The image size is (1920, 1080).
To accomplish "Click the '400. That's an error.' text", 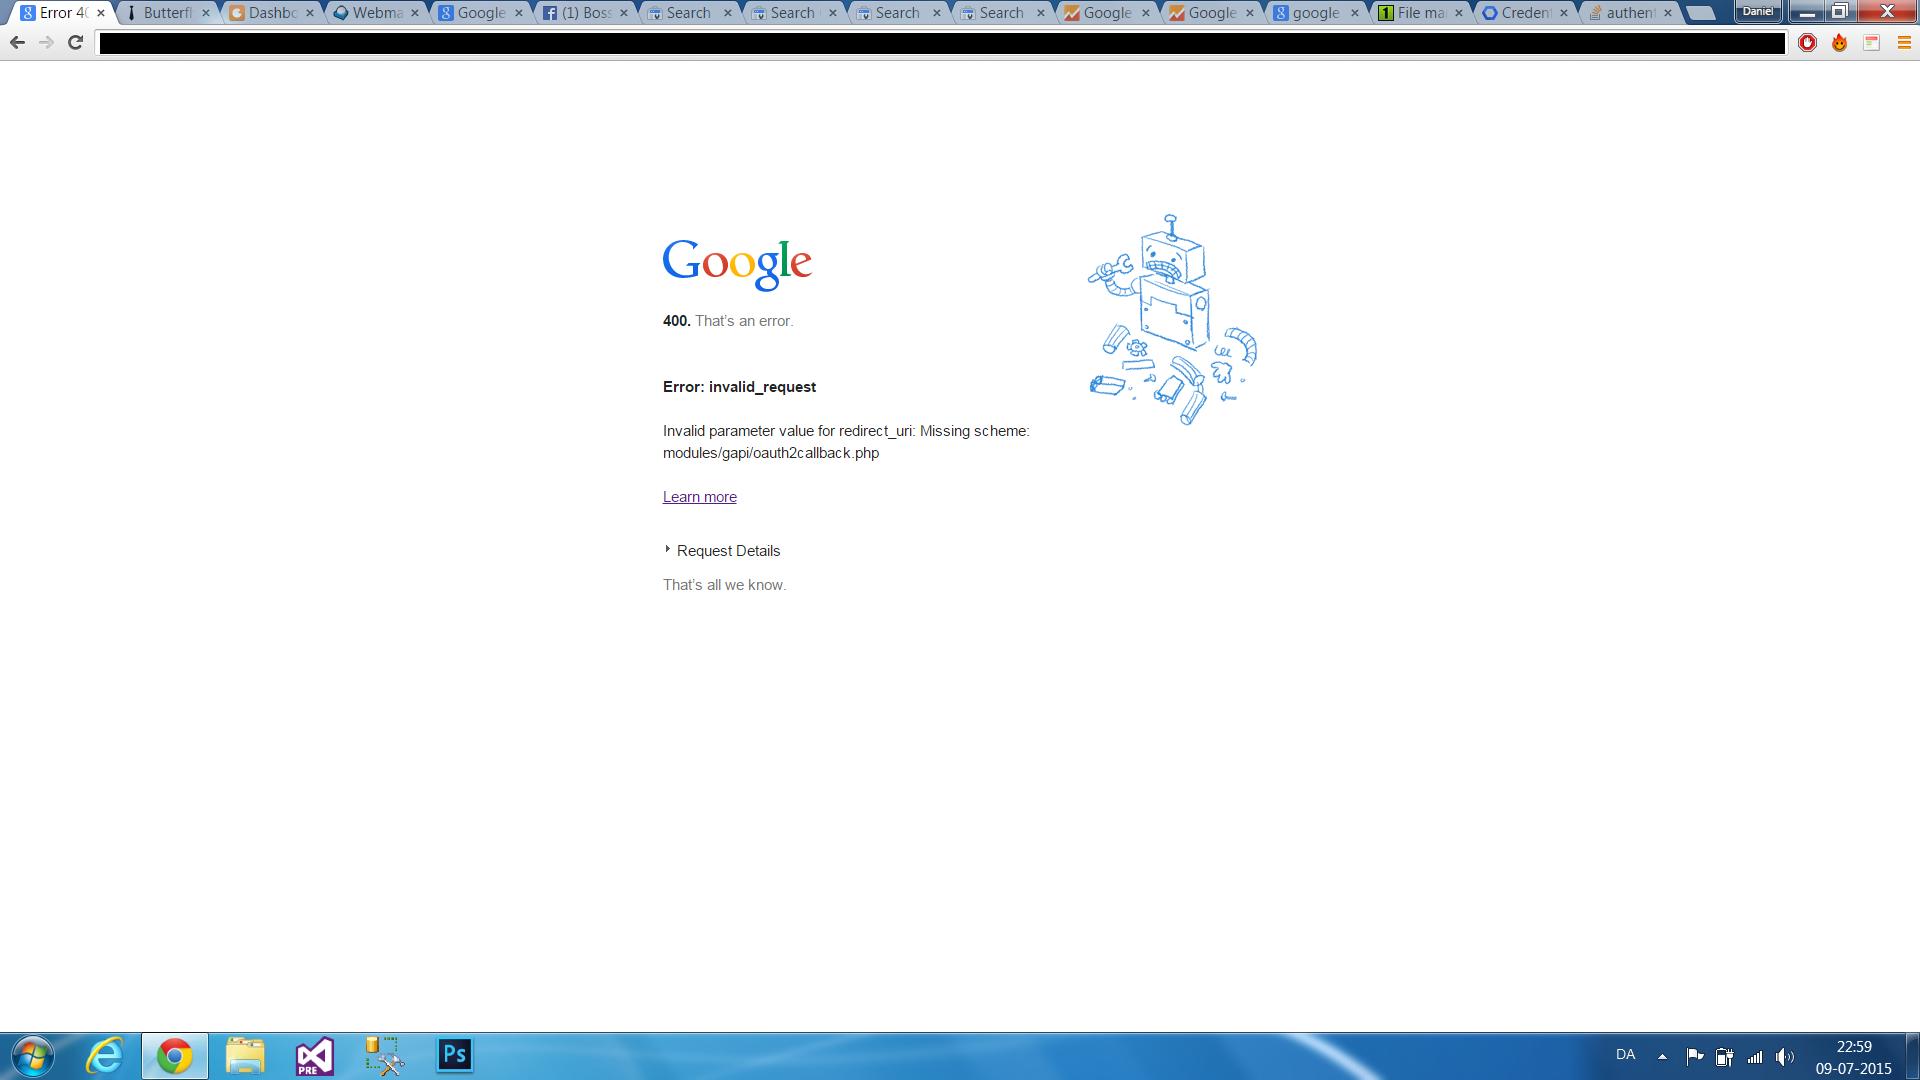I will (x=728, y=321).
